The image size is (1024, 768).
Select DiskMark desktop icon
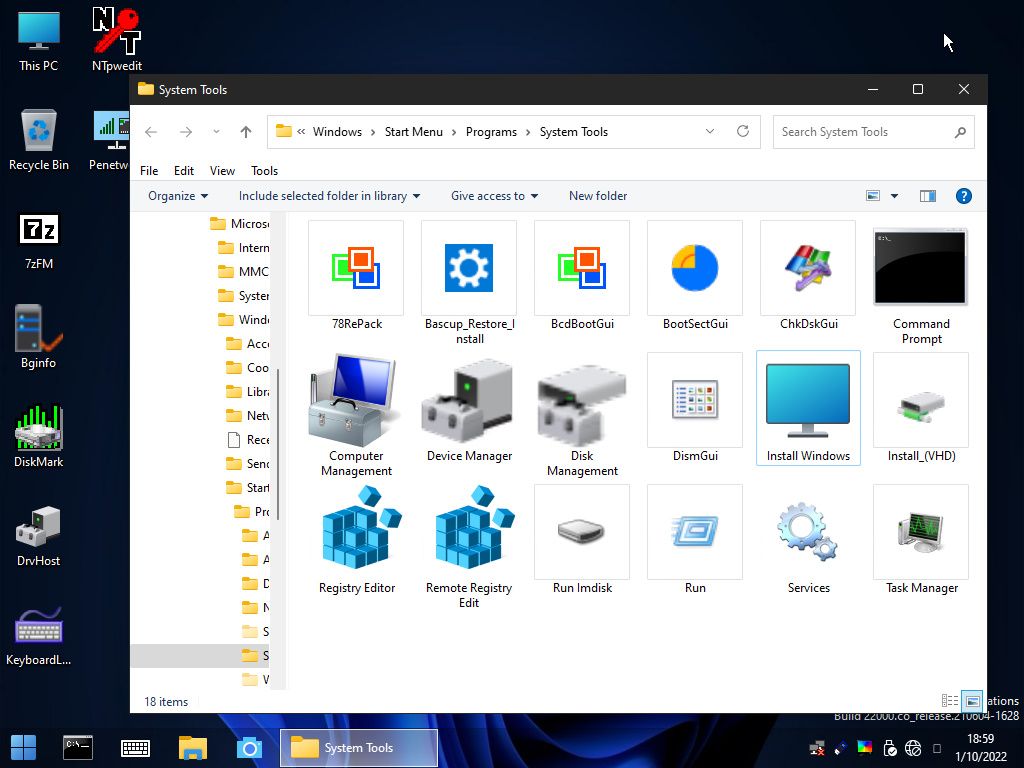pyautogui.click(x=39, y=437)
